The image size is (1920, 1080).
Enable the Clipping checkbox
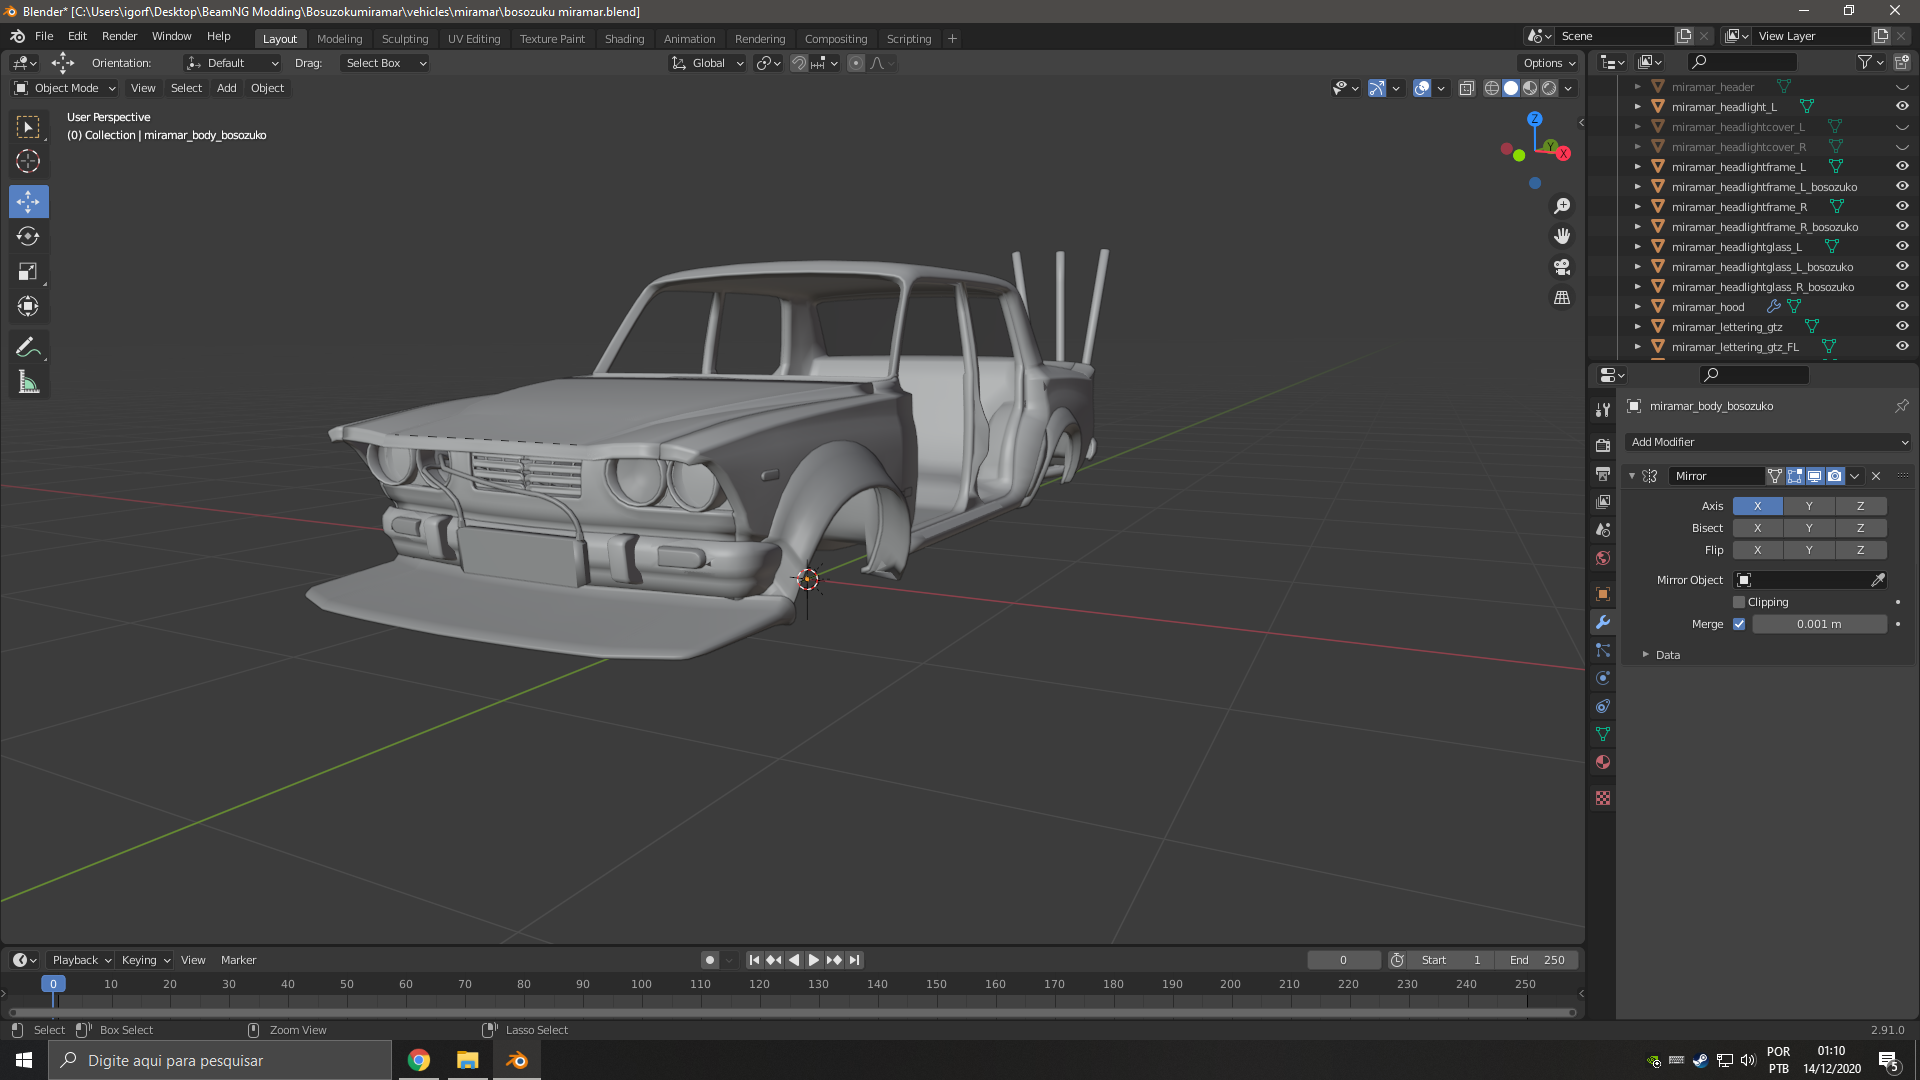coord(1739,602)
